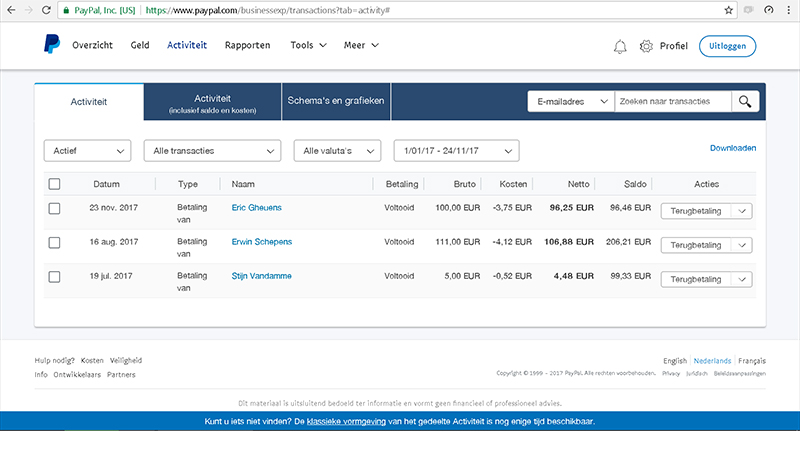
Task: Open the Privacy footer link
Action: click(671, 373)
